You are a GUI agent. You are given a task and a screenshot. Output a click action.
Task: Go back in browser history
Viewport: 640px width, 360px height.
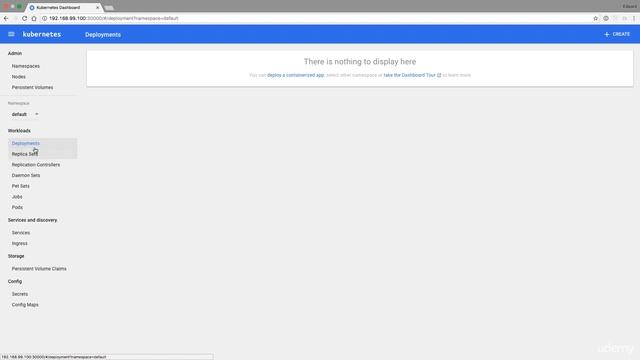coord(6,18)
